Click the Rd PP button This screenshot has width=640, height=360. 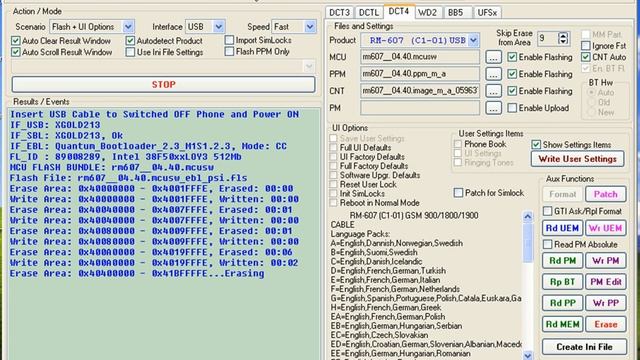562,303
